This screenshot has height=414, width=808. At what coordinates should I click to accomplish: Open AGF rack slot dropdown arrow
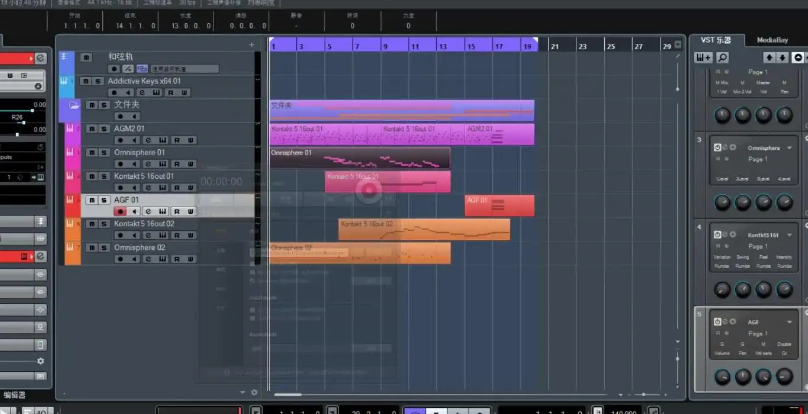[x=789, y=322]
